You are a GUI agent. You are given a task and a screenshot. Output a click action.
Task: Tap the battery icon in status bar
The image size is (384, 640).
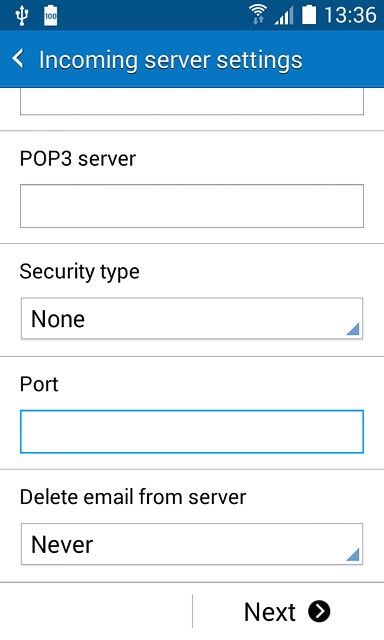point(309,15)
